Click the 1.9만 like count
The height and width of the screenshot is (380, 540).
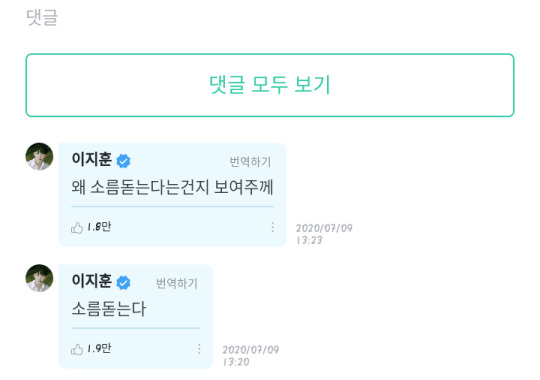(x=99, y=348)
